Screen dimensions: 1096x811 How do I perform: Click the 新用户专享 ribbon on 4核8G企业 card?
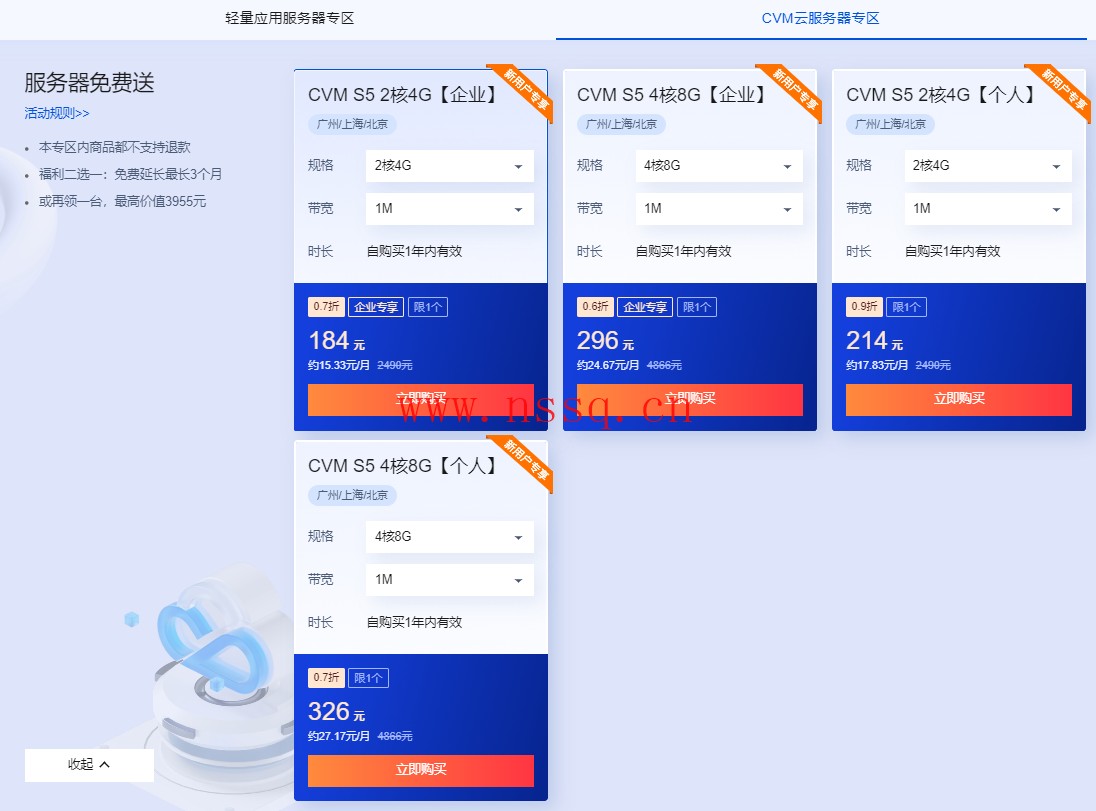[794, 90]
